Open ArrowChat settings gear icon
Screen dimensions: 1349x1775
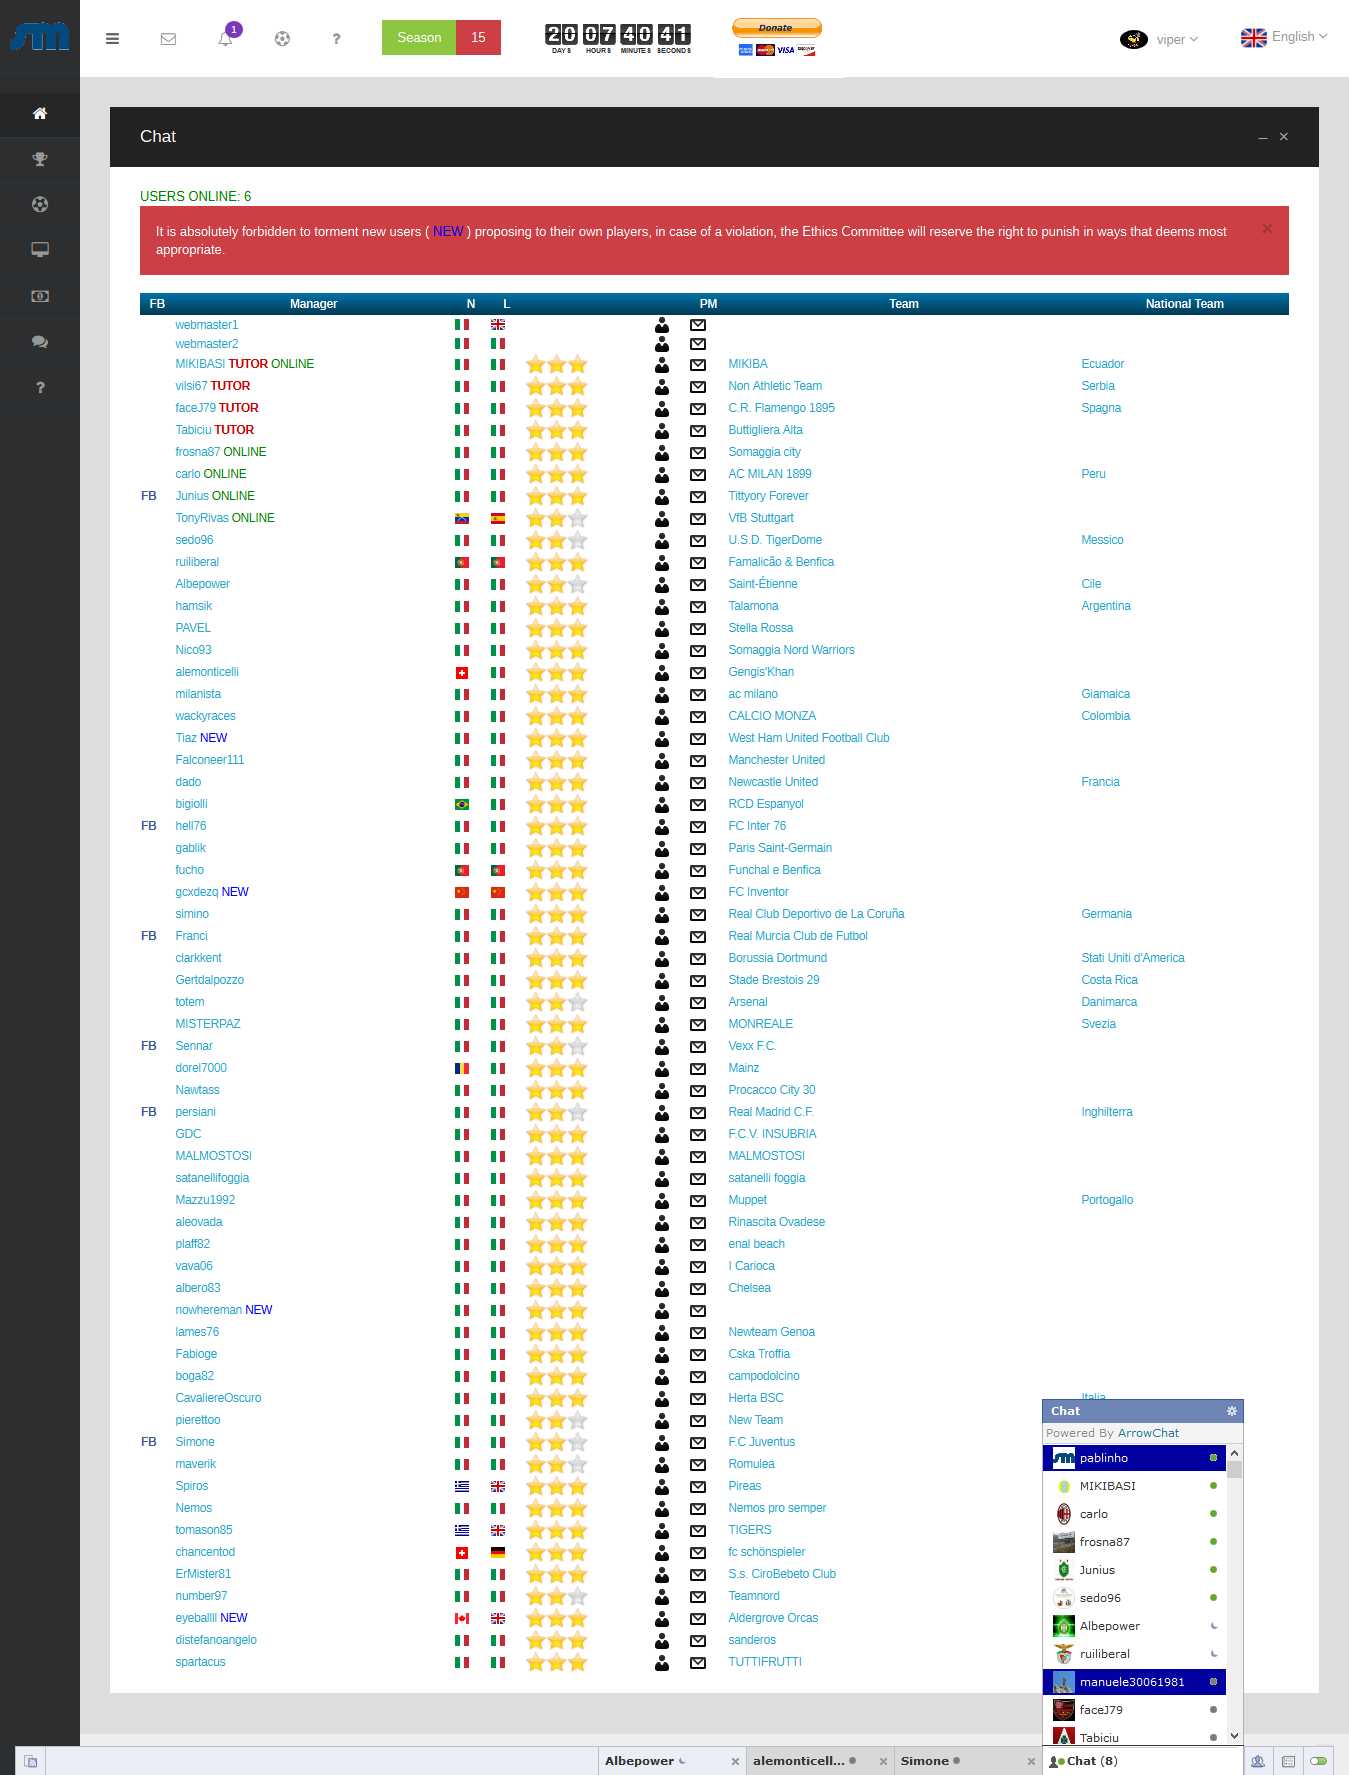pyautogui.click(x=1232, y=1411)
